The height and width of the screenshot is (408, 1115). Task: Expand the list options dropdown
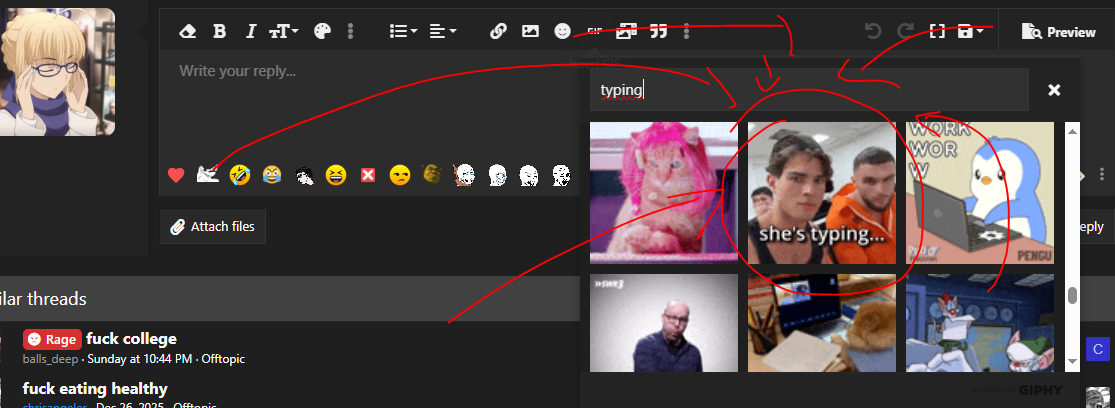click(403, 31)
